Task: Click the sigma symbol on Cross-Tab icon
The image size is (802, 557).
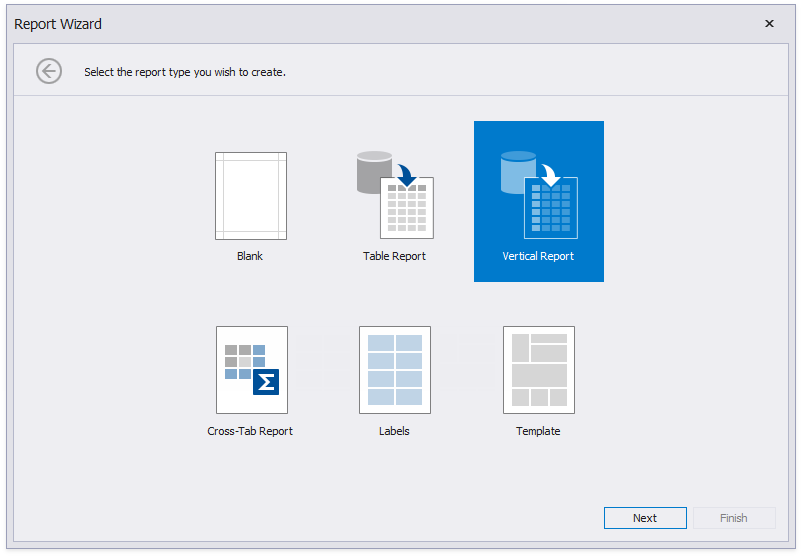Action: point(266,382)
